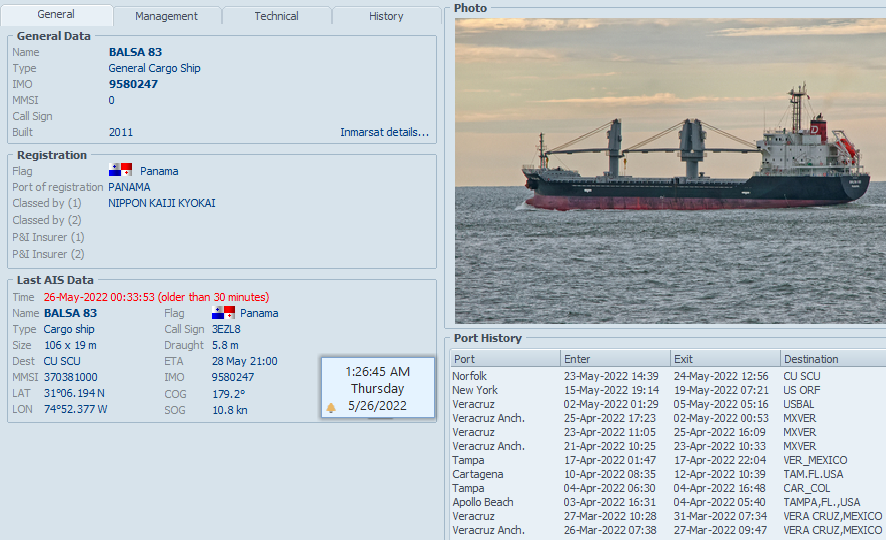The height and width of the screenshot is (540, 886).
Task: Click the type General Cargo Ship
Action: tap(154, 68)
